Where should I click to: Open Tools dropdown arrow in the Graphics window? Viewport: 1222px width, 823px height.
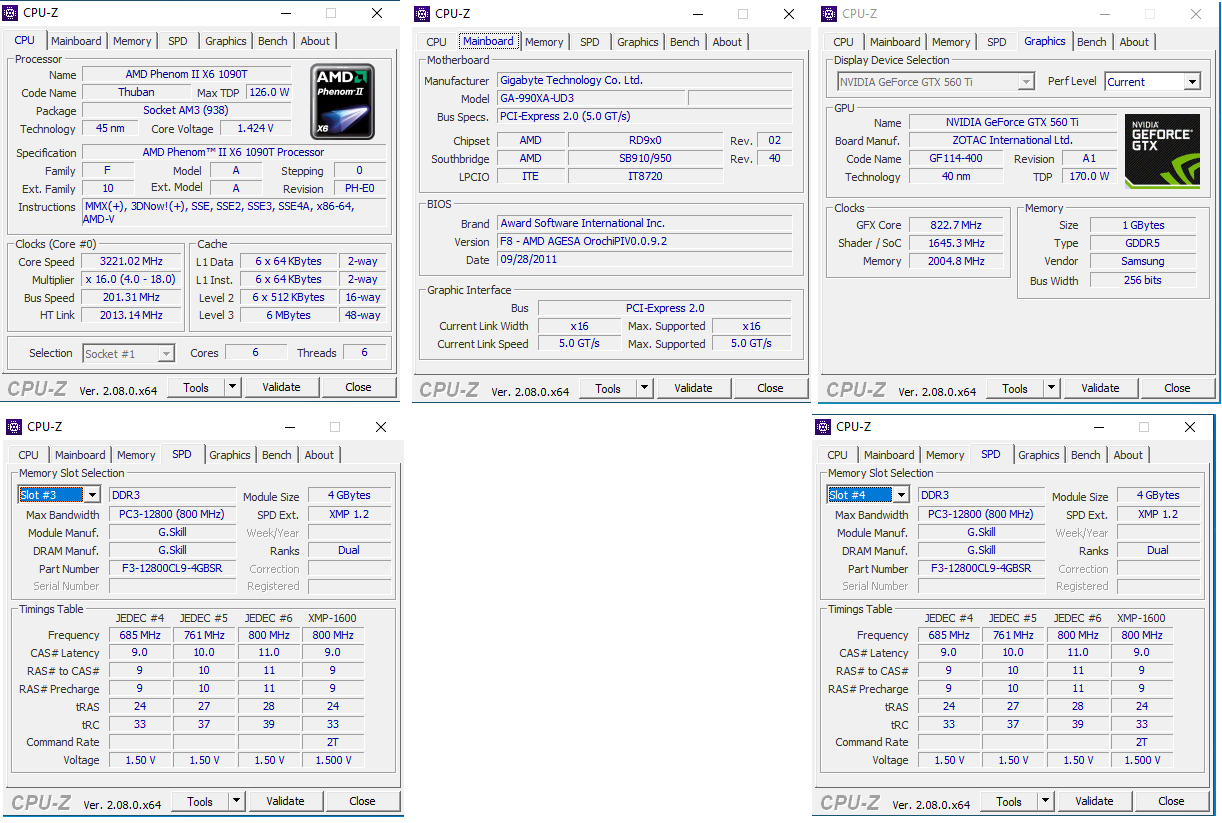point(1050,389)
